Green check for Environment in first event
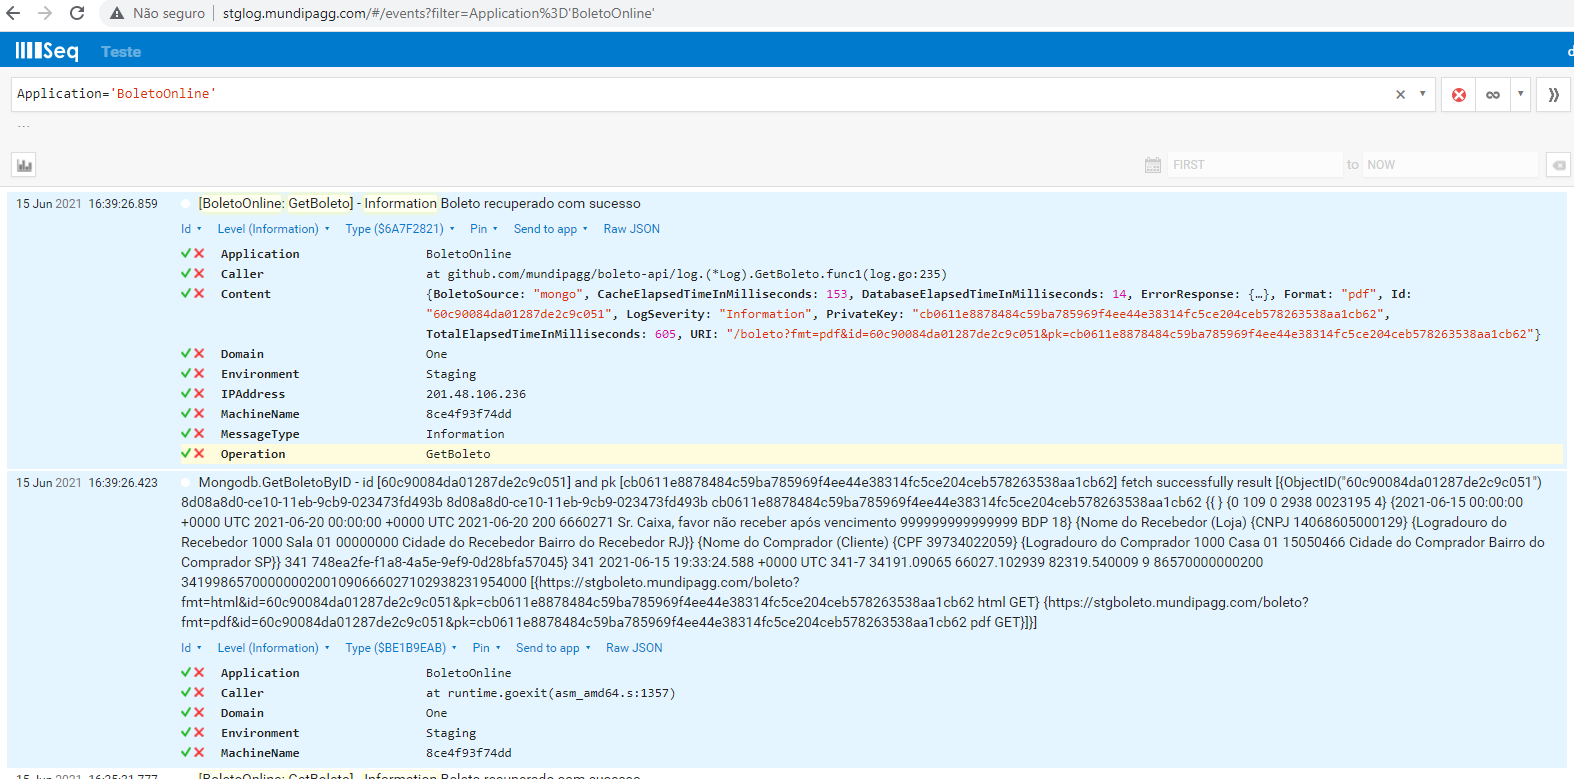 click(186, 373)
